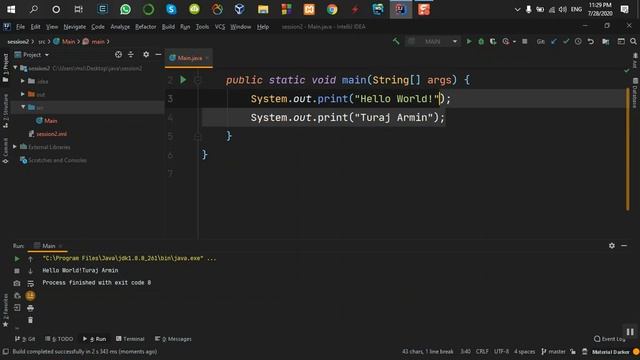
Task: Click the Git rollback undo arrow
Action: pyautogui.click(x=591, y=41)
